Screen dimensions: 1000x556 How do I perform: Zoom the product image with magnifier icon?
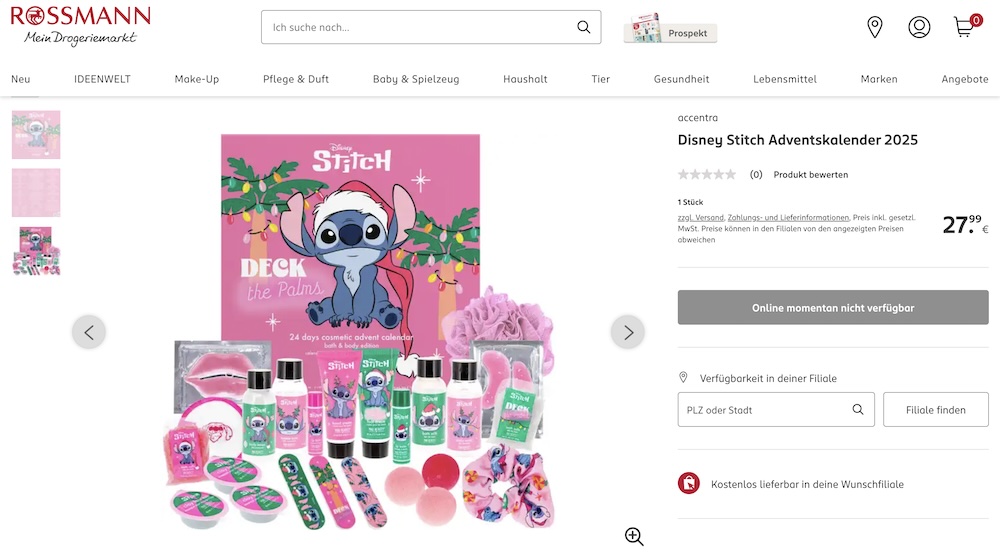pos(634,536)
